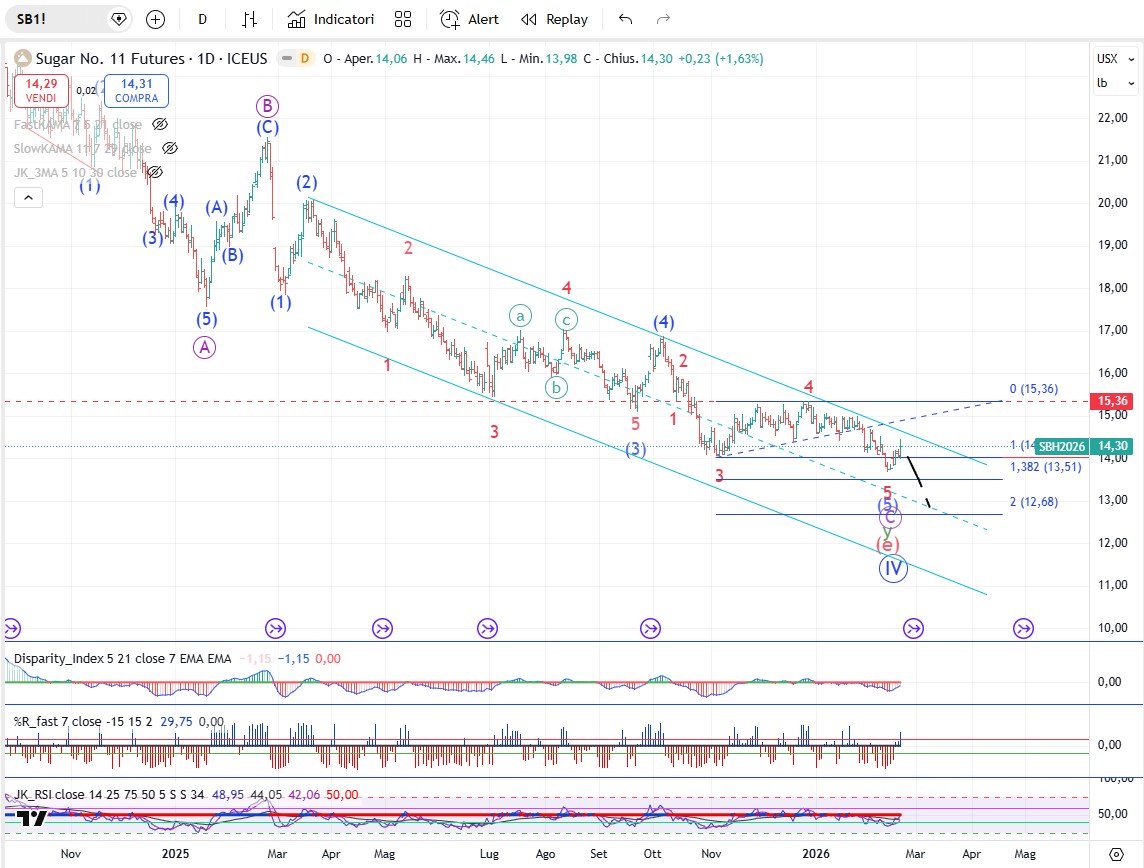This screenshot has width=1144, height=868.
Task: Click the SB1! symbol search field
Action: pos(60,19)
